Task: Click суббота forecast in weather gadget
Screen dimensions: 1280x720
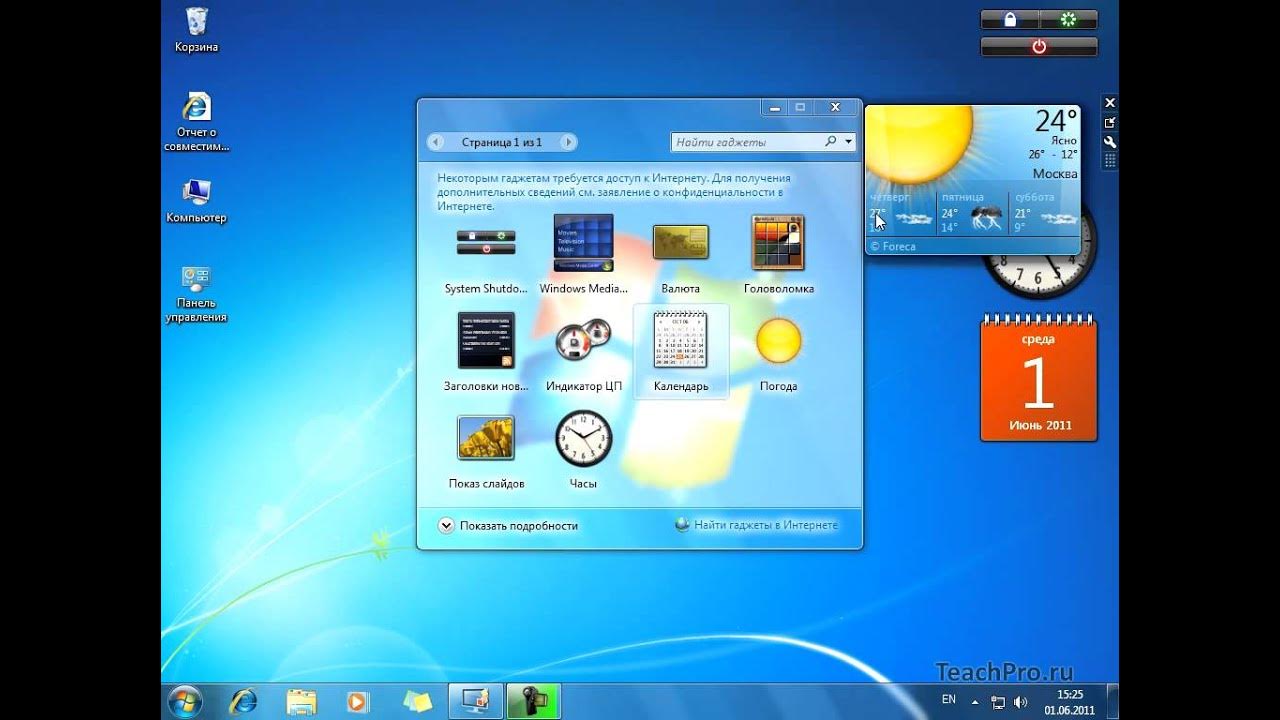Action: (x=1045, y=213)
